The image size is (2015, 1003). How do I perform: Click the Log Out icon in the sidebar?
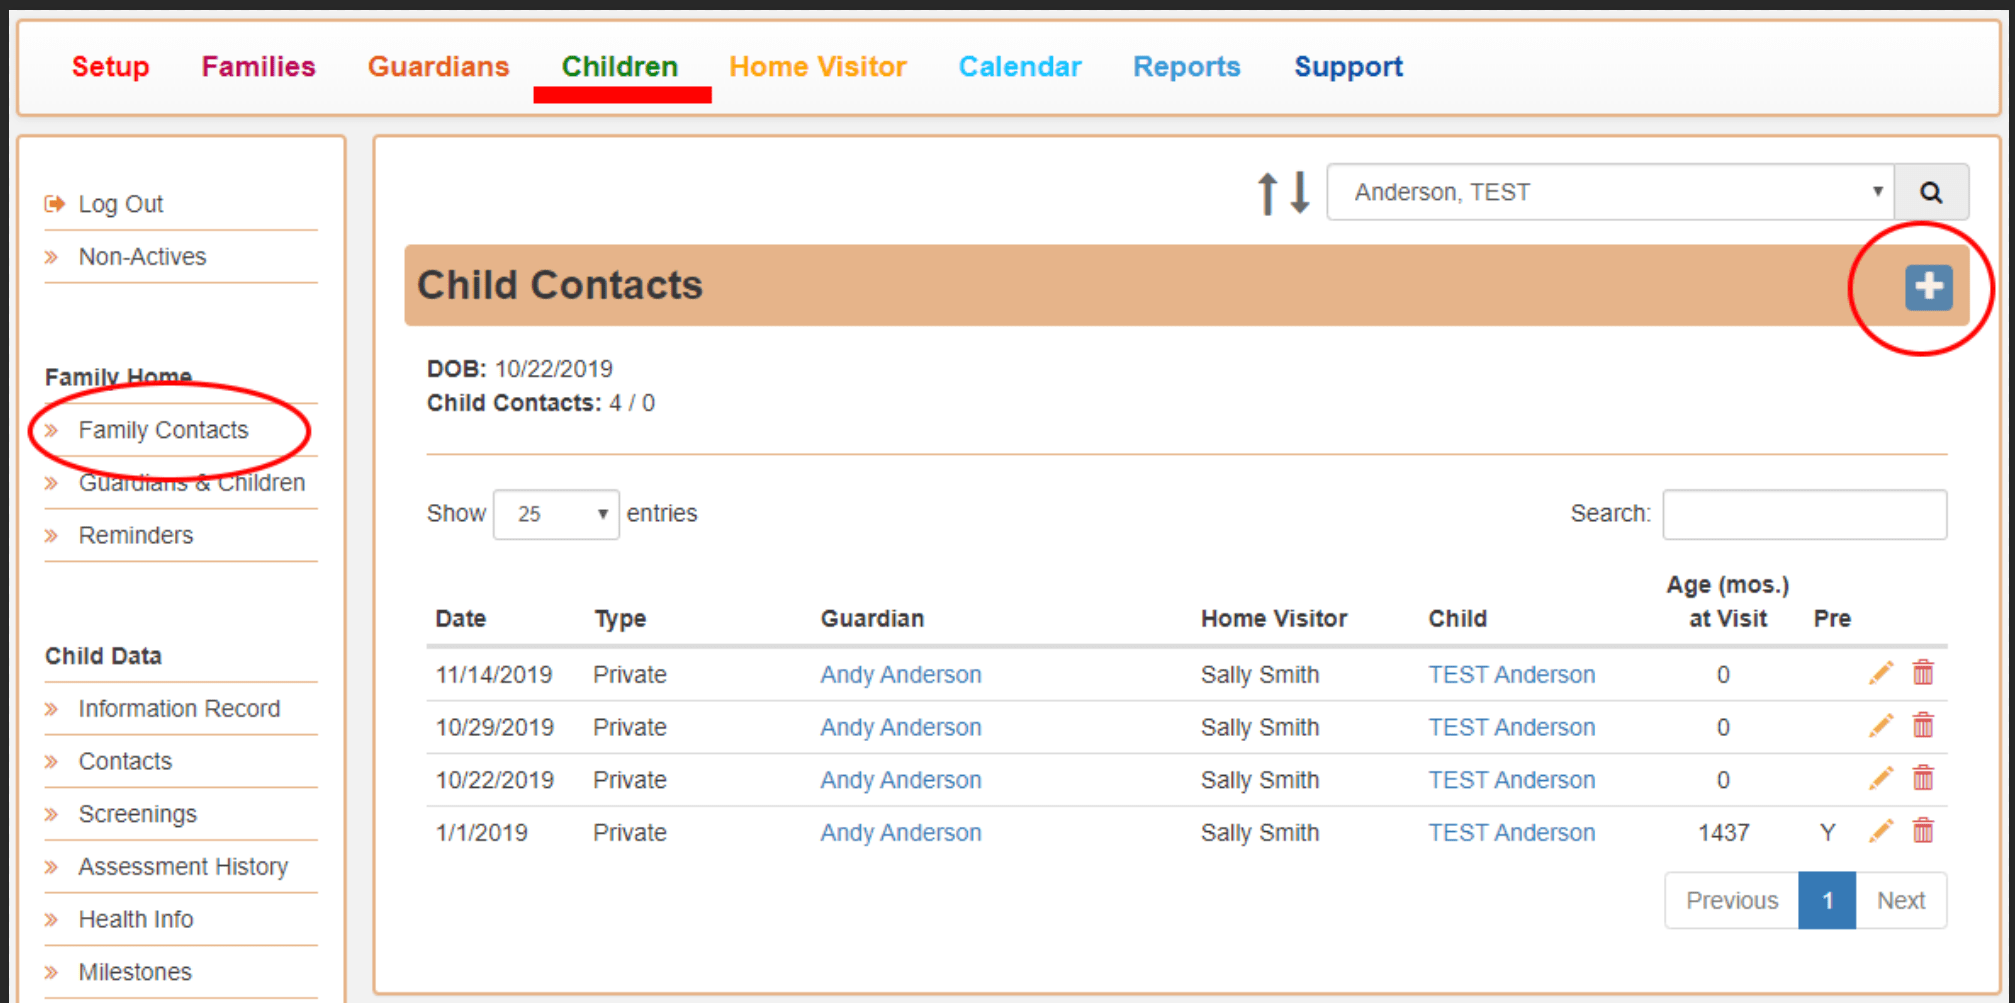coord(54,203)
